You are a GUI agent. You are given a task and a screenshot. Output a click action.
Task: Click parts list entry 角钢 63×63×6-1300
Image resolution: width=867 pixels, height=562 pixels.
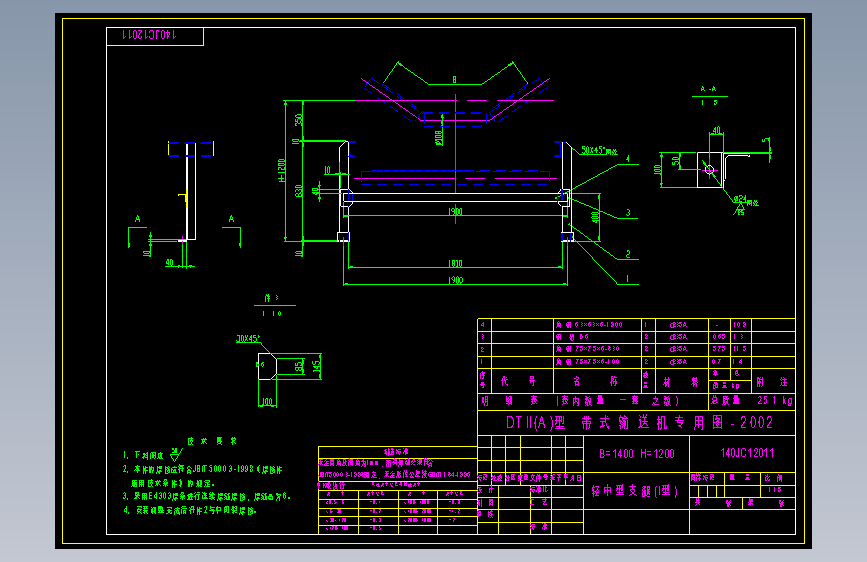coord(589,325)
